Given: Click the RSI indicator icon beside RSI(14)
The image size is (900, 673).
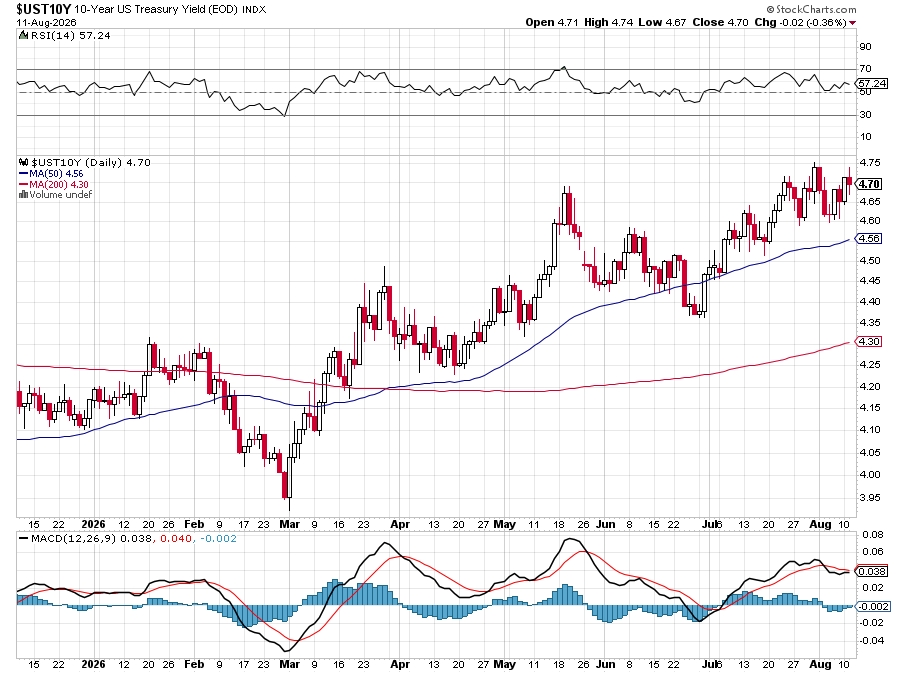Looking at the screenshot, I should coord(23,36).
